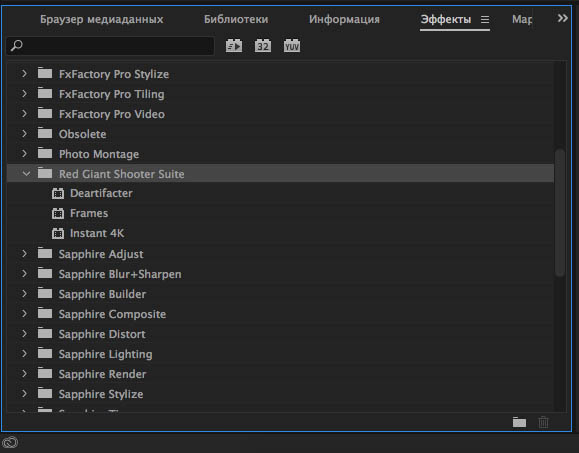Select the Obsolete folder label
The height and width of the screenshot is (453, 579).
coord(82,134)
